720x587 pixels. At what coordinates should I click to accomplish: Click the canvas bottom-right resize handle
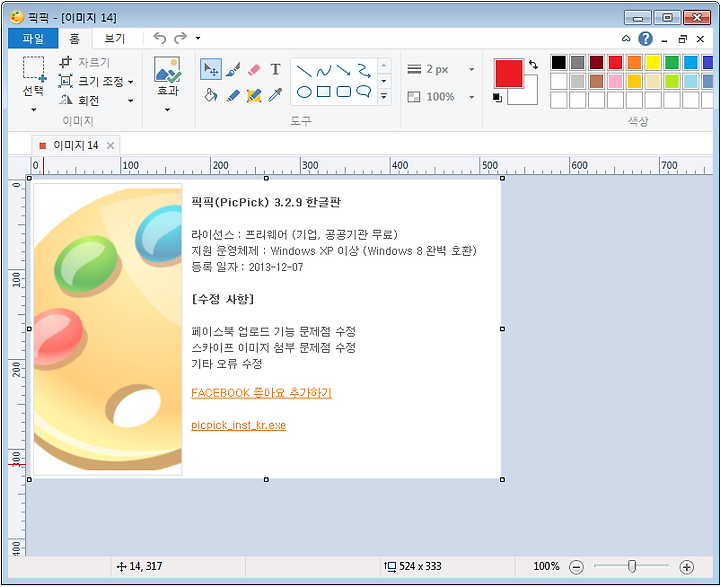(502, 480)
